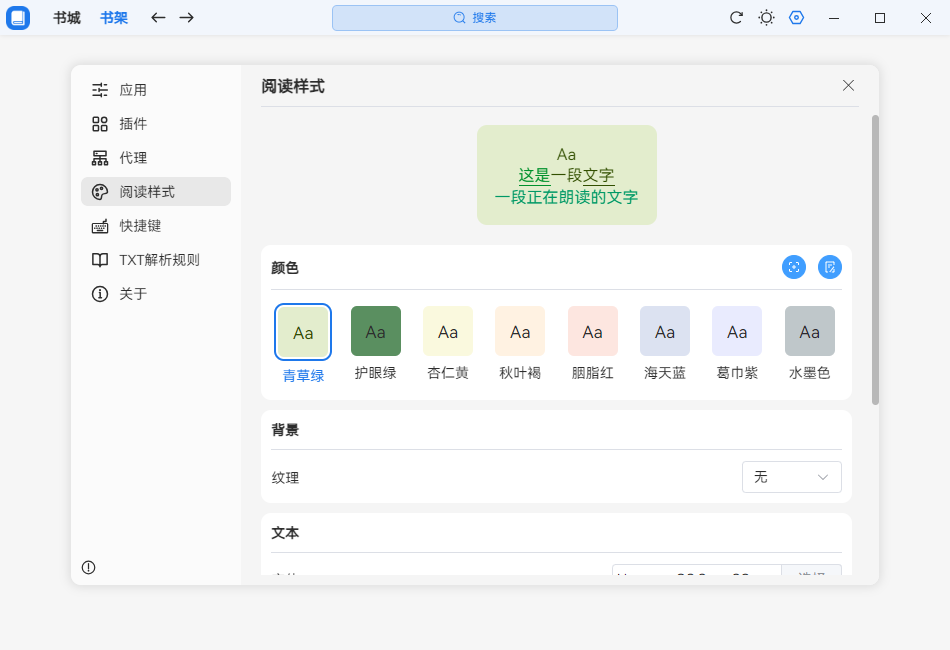Click the 纹理 label
Screen dimensions: 950x650
click(285, 477)
